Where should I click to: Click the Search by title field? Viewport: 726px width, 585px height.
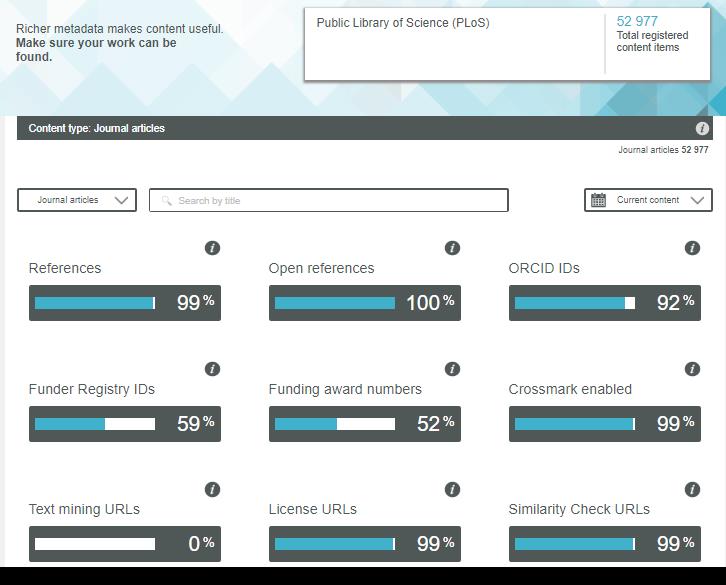click(329, 201)
